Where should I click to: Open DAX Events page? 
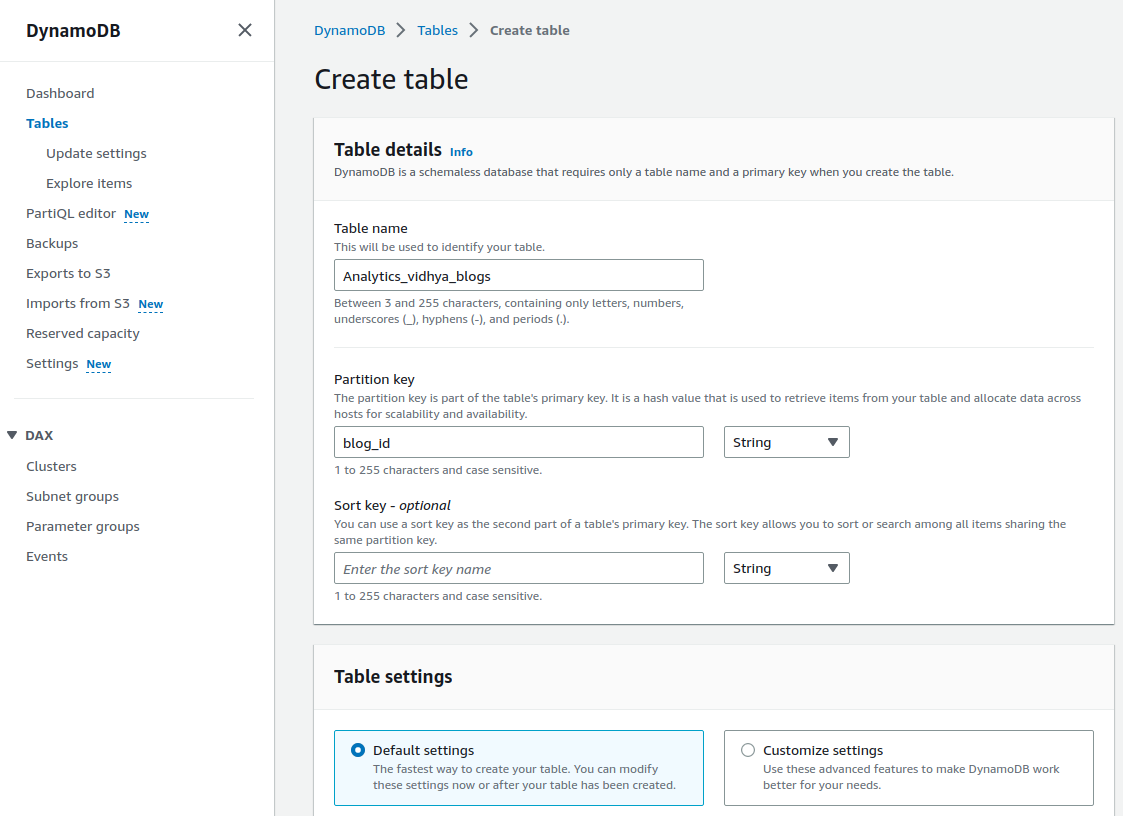[47, 557]
